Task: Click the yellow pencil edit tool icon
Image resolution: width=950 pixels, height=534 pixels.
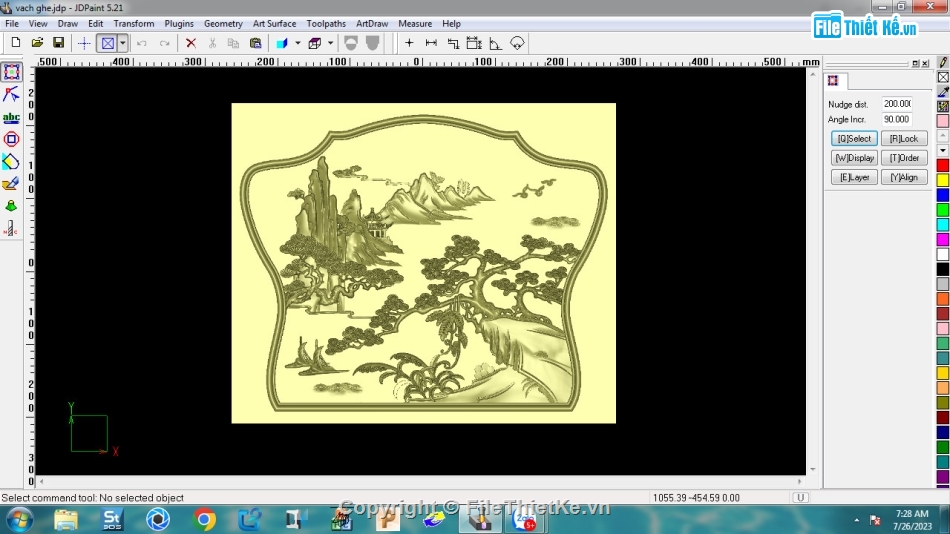Action: pos(12,184)
